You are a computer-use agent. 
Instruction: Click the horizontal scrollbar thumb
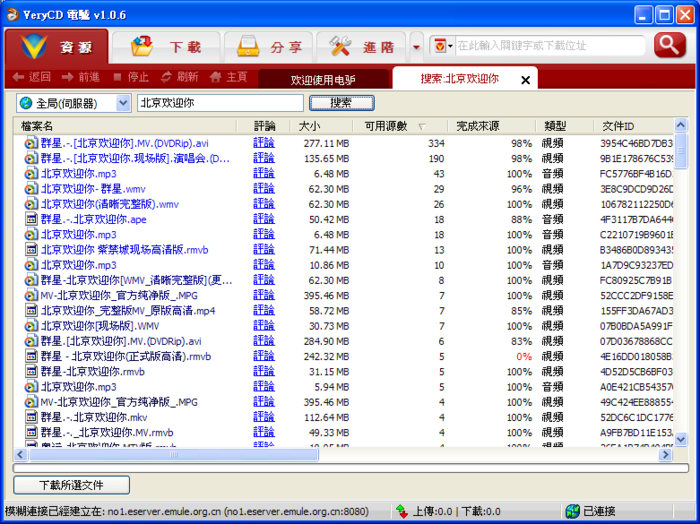(174, 454)
